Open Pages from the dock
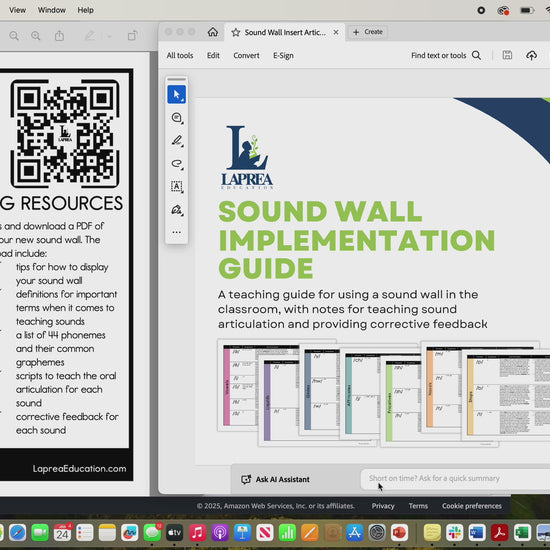 (x=310, y=533)
